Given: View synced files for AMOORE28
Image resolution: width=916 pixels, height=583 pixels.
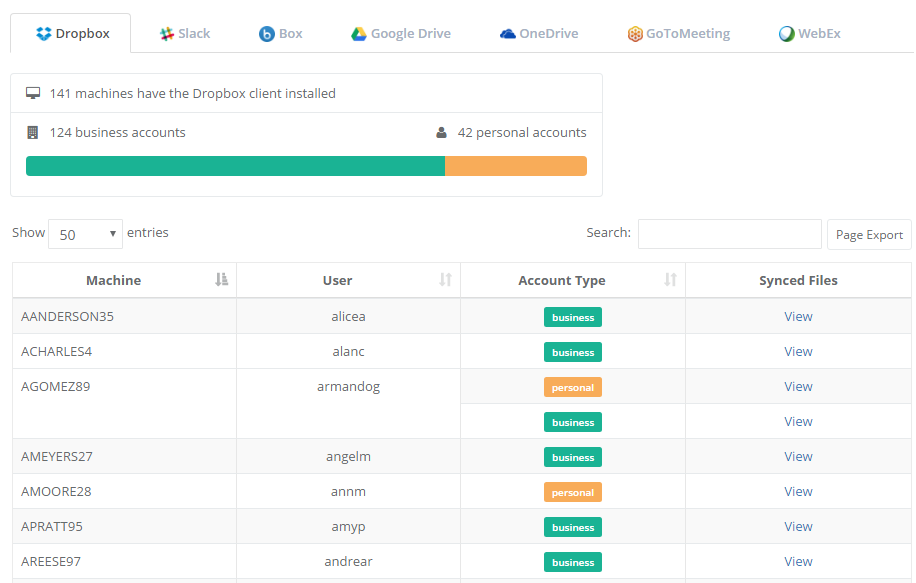Looking at the screenshot, I should click(x=798, y=492).
